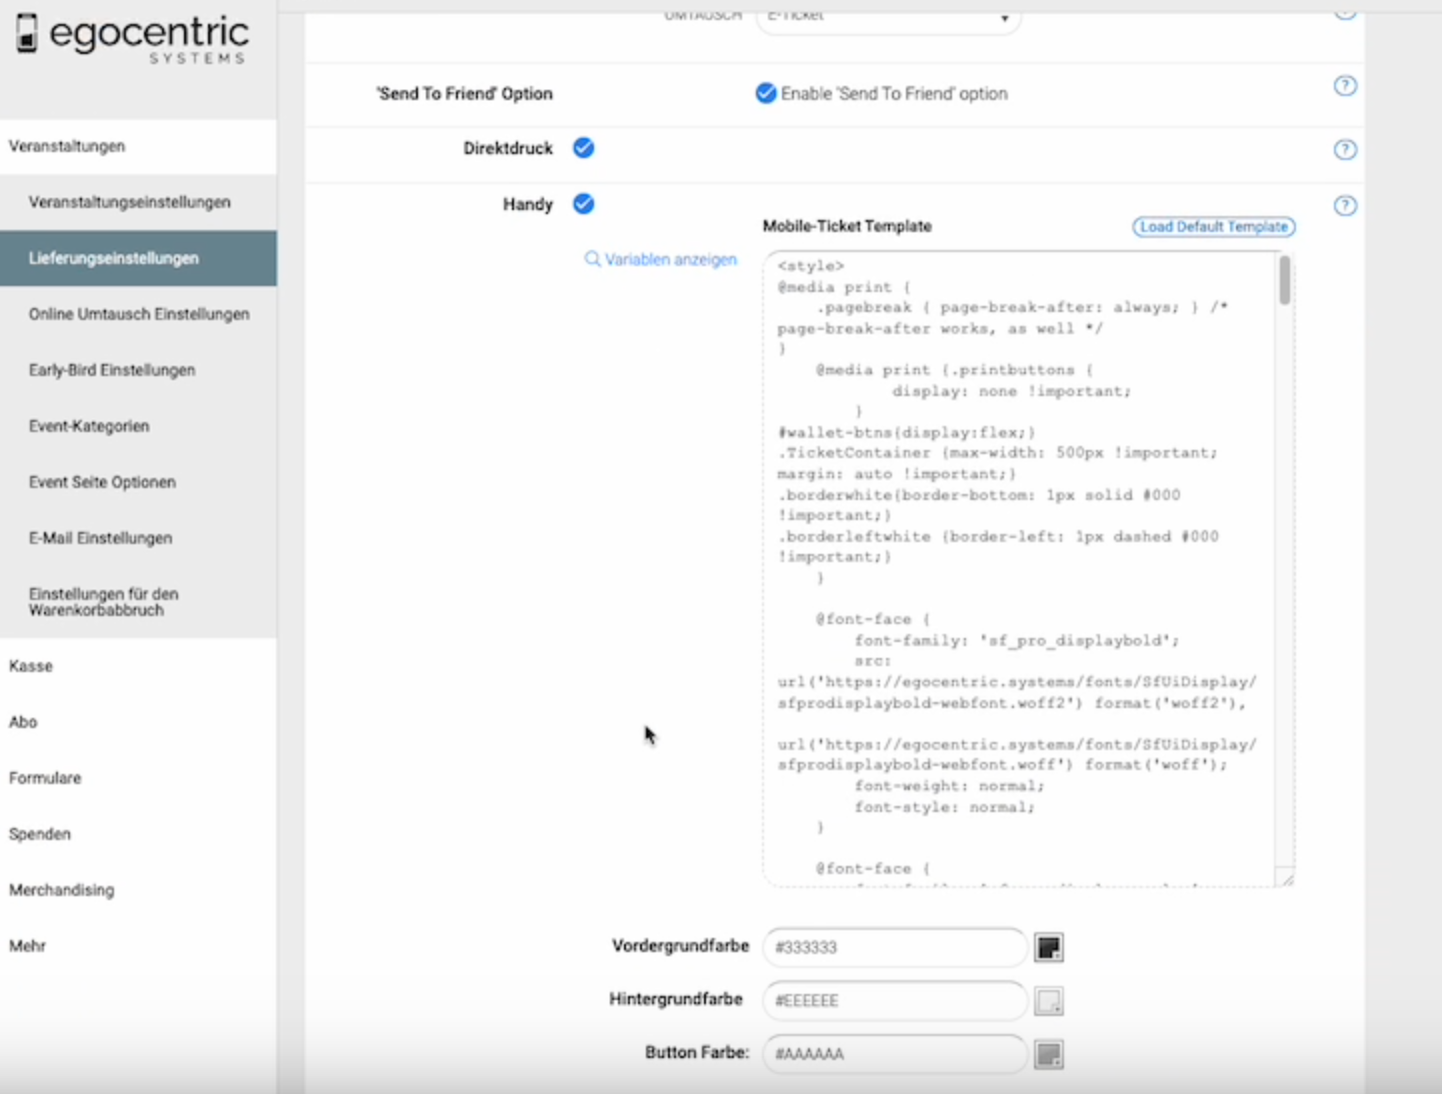Open the Umtausch E-Ticket dropdown
The width and height of the screenshot is (1442, 1094).
point(888,18)
